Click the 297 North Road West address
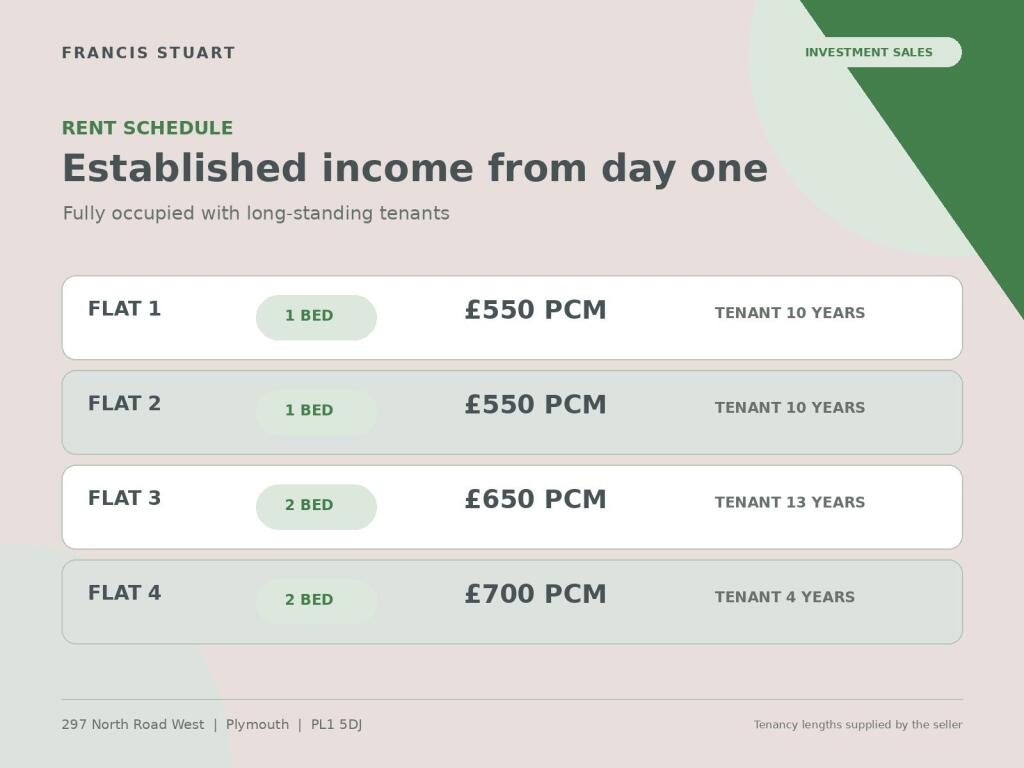 pos(133,724)
